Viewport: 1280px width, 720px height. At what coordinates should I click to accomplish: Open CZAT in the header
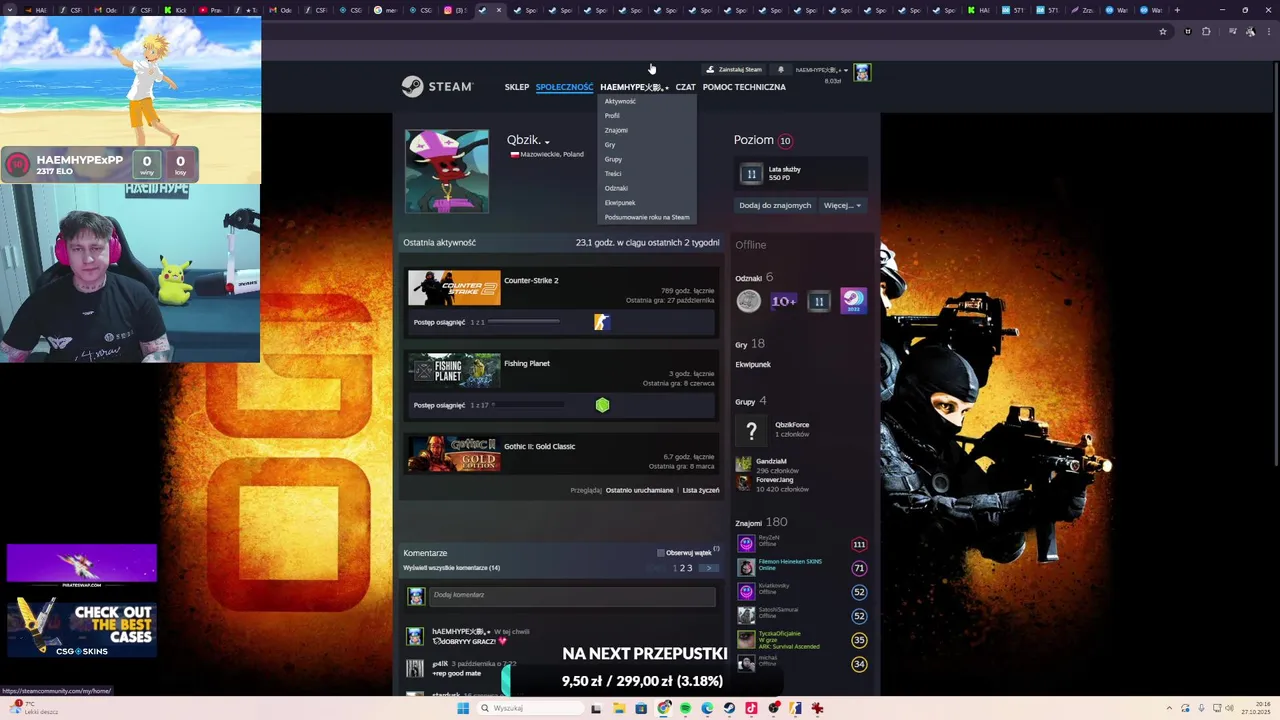pos(685,87)
